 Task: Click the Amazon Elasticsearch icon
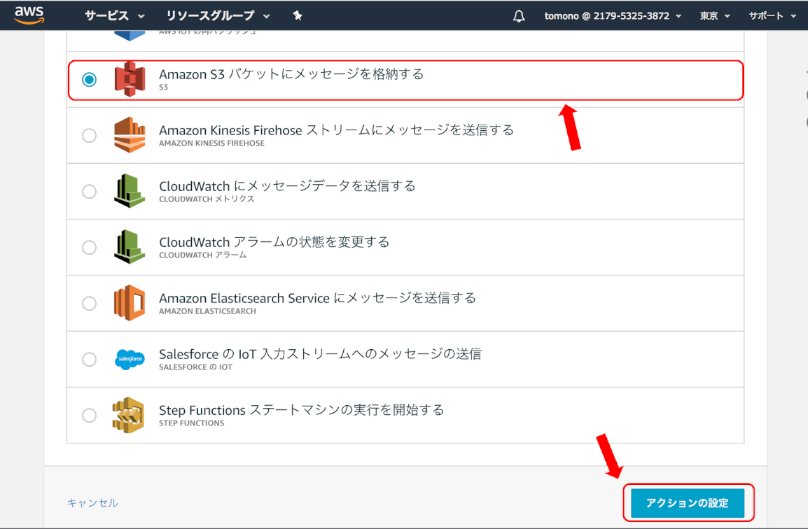tap(129, 303)
